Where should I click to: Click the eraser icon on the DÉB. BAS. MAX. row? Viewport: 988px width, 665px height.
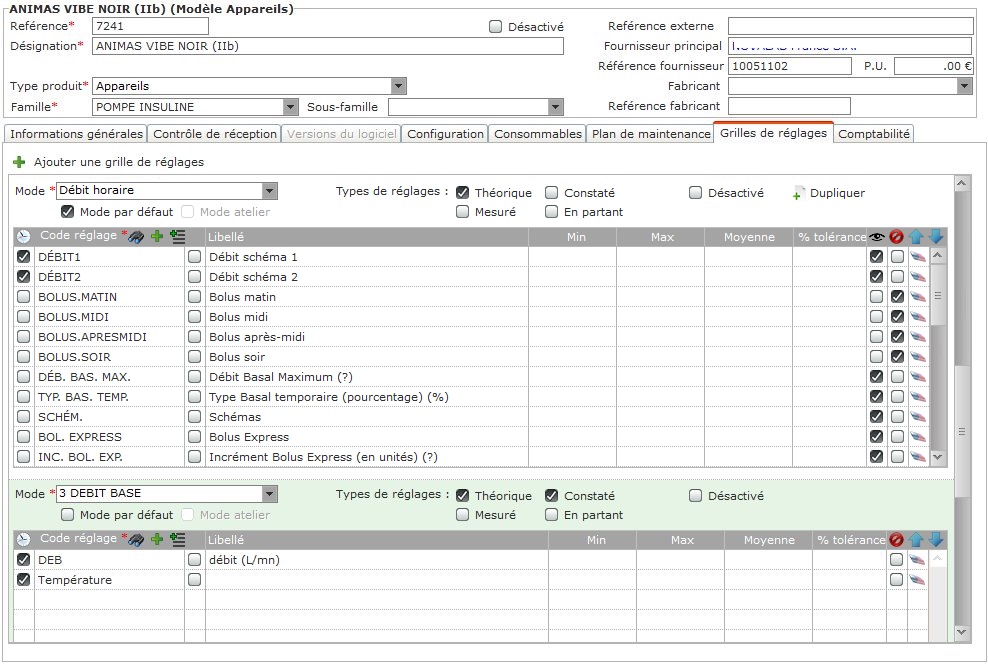(918, 377)
